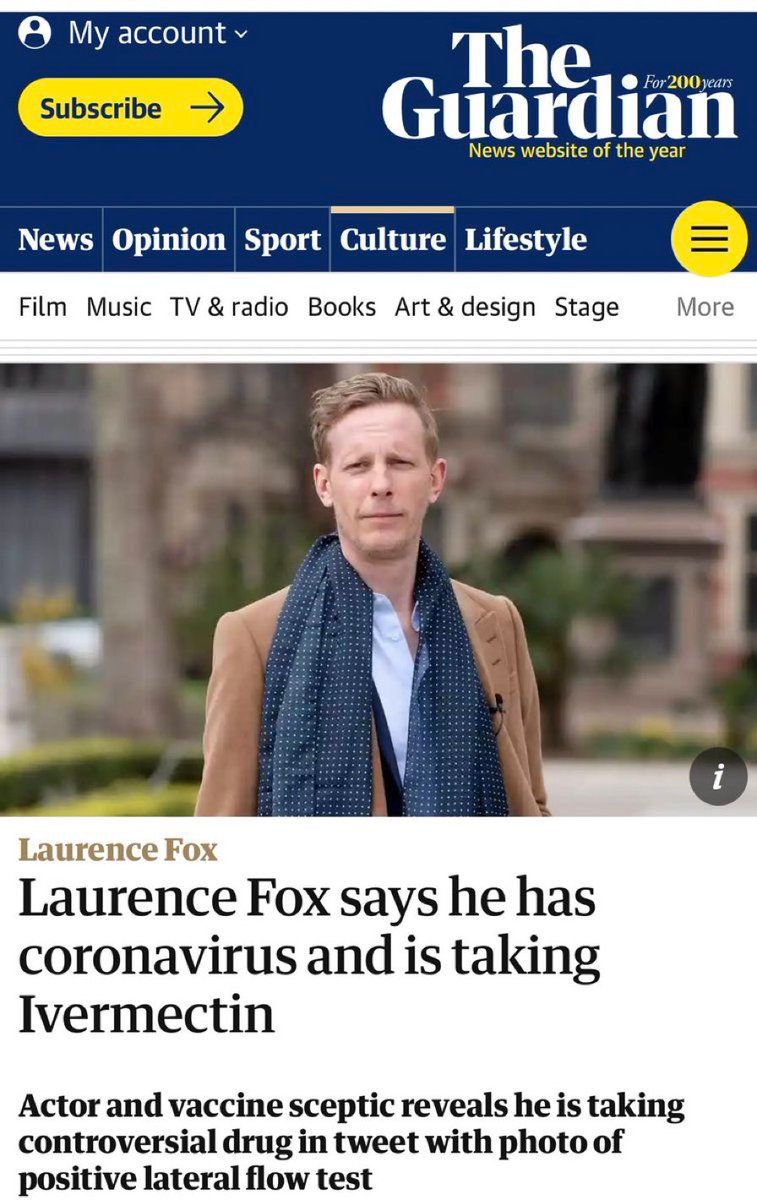Expand More culture sections
The image size is (757, 1200).
[705, 307]
